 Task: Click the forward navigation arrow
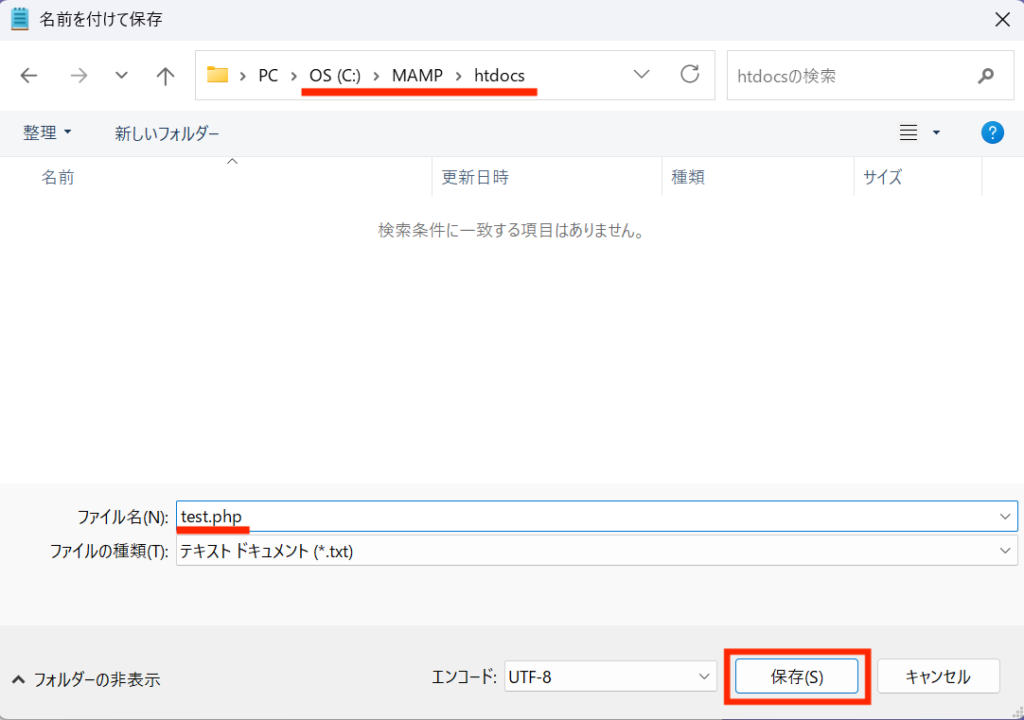click(78, 76)
